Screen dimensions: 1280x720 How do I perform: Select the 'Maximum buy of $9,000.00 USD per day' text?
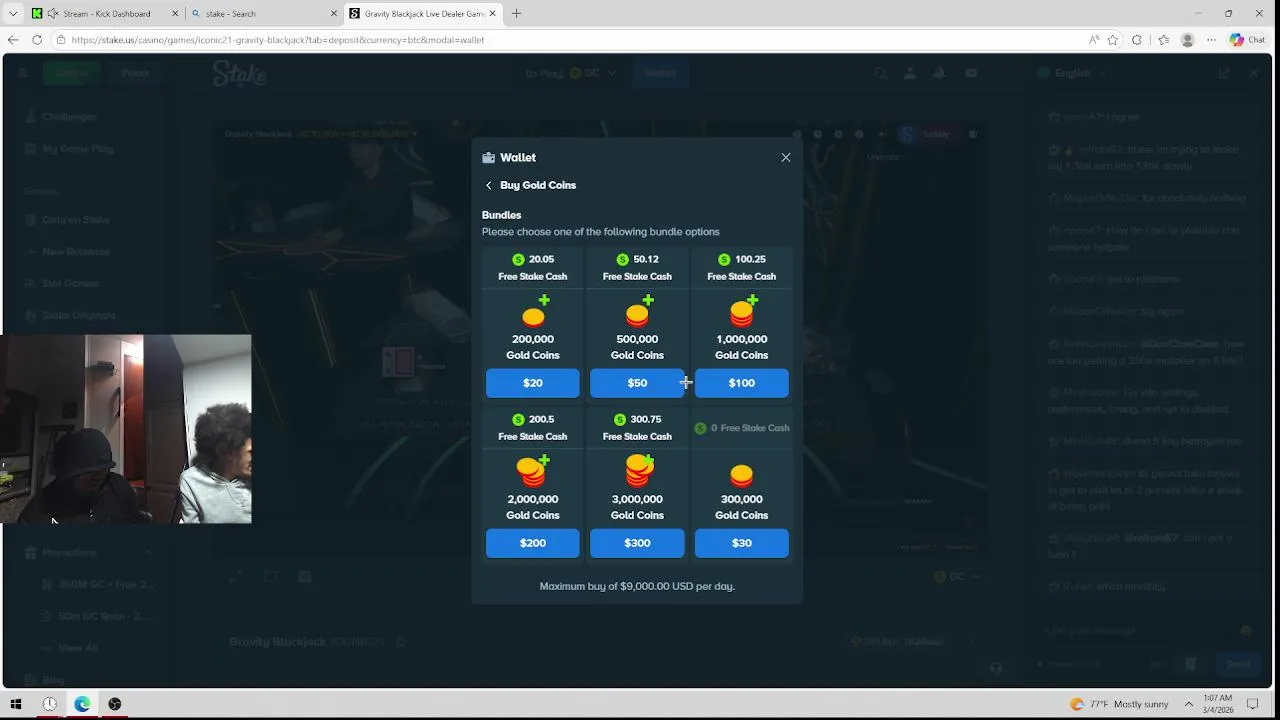coord(637,586)
